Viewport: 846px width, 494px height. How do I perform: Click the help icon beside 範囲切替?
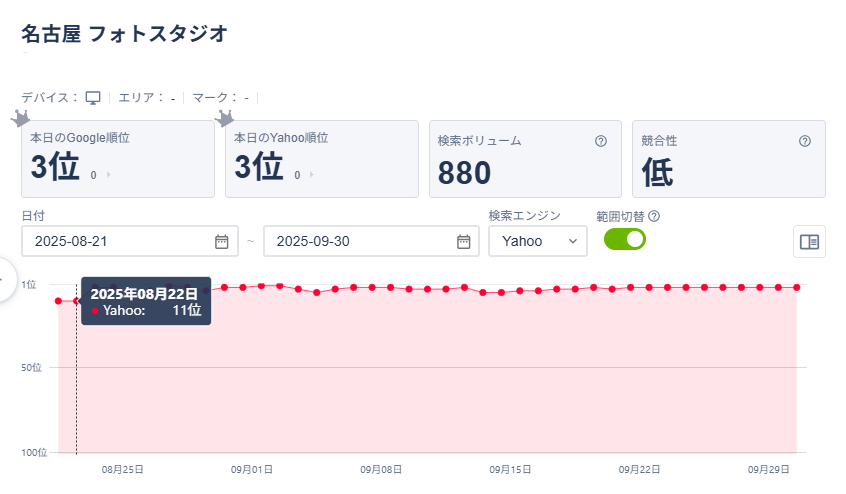655,216
